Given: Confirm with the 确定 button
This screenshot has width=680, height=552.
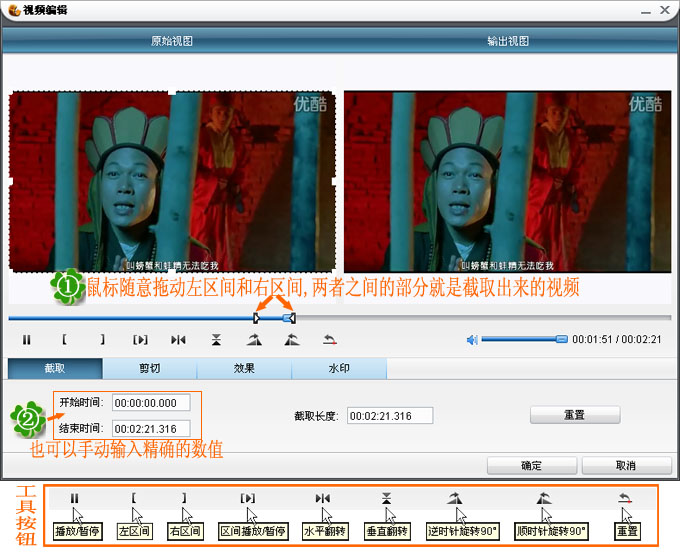Looking at the screenshot, I should [532, 466].
